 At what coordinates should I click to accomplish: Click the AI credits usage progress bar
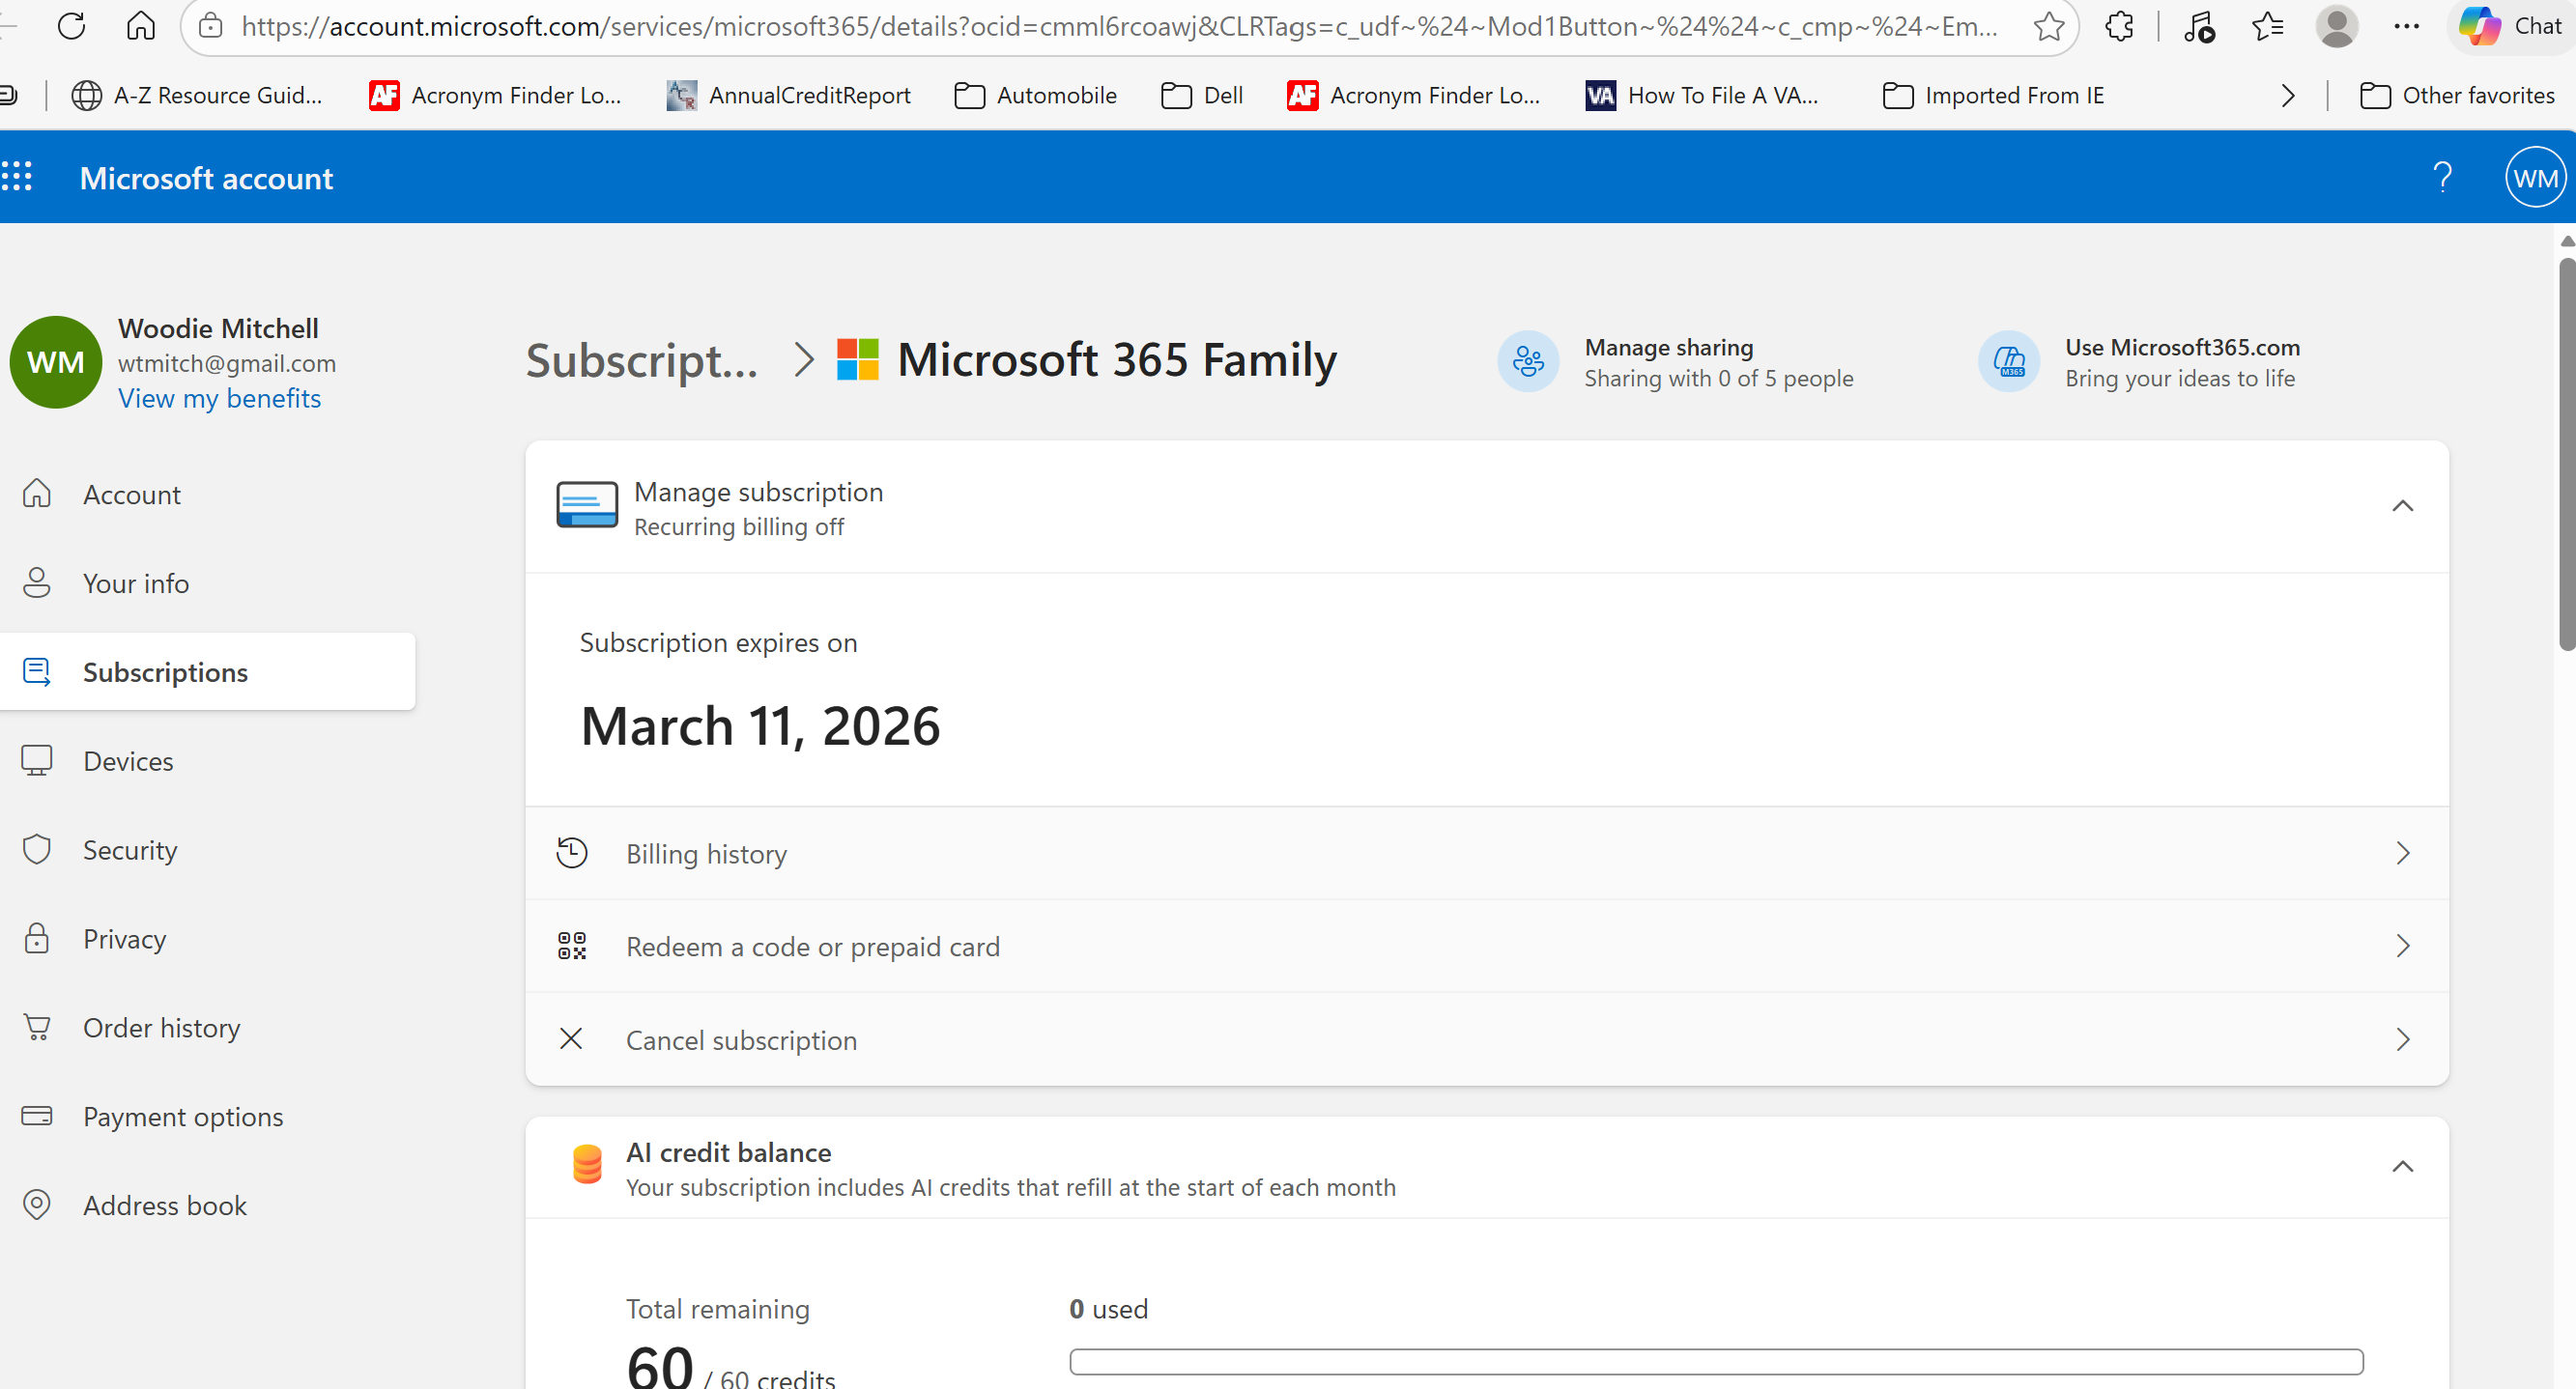(1716, 1362)
